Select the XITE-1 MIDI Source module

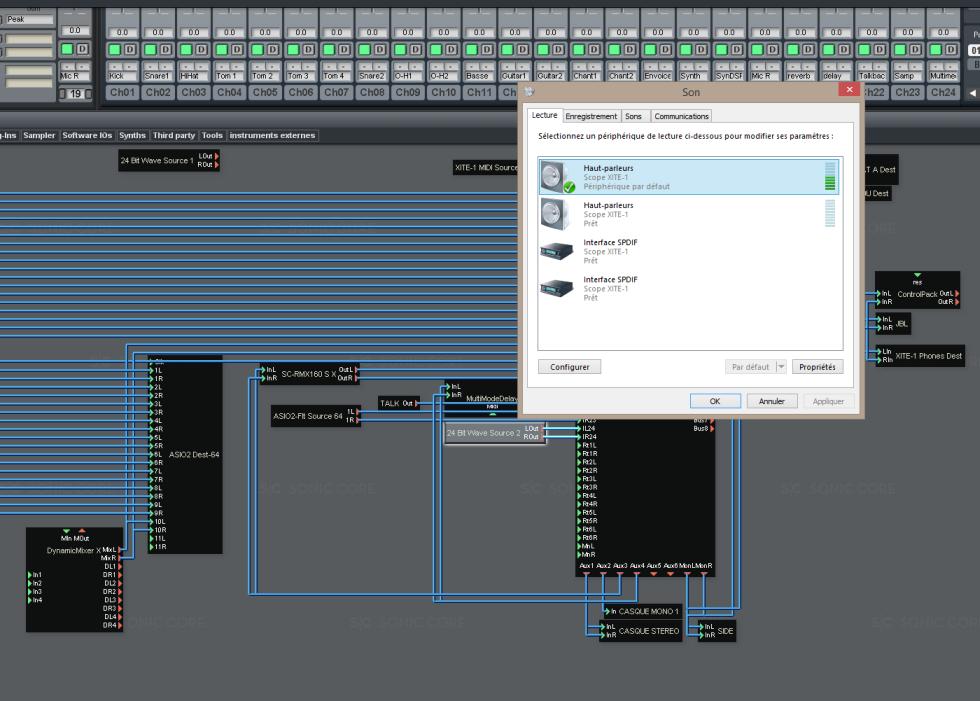(486, 167)
